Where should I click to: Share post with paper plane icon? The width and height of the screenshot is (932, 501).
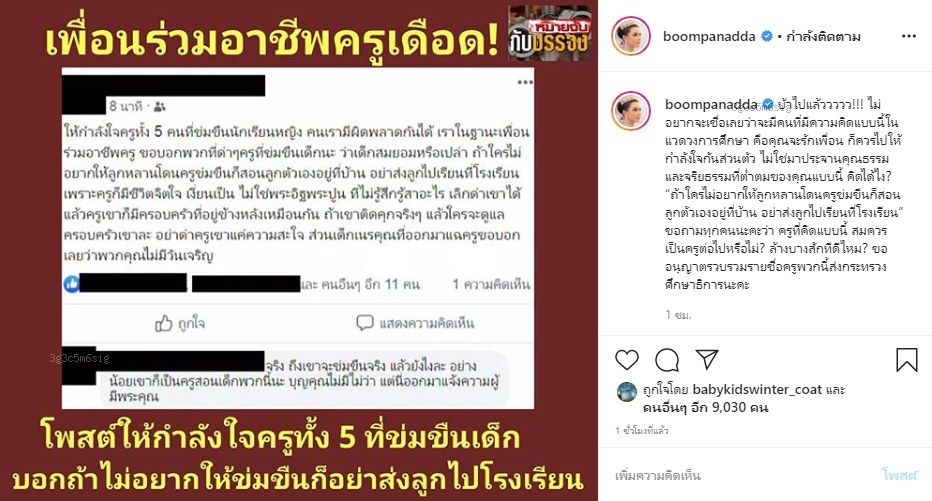pyautogui.click(x=707, y=360)
